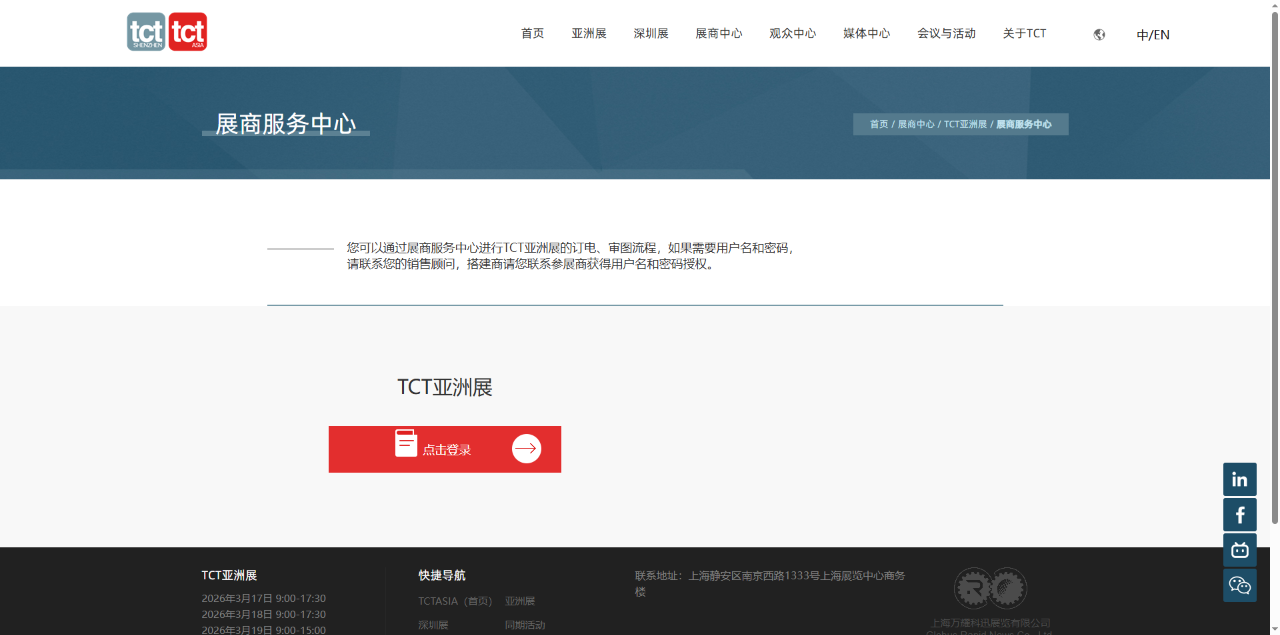Image resolution: width=1280 pixels, height=635 pixels.
Task: Open the LinkedIn social icon
Action: point(1239,479)
